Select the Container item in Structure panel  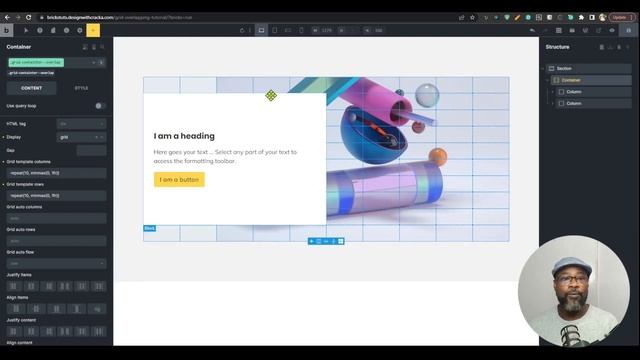[591, 80]
